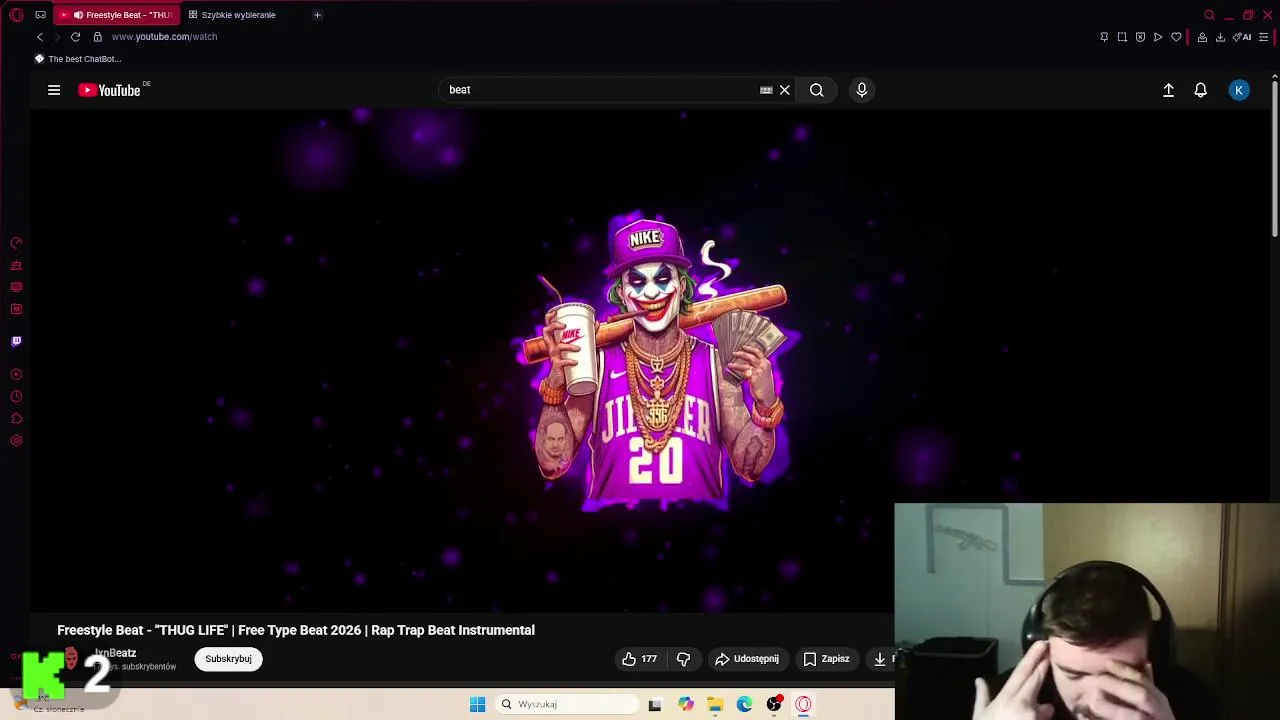
Task: Save video with Zapisz button
Action: click(826, 659)
